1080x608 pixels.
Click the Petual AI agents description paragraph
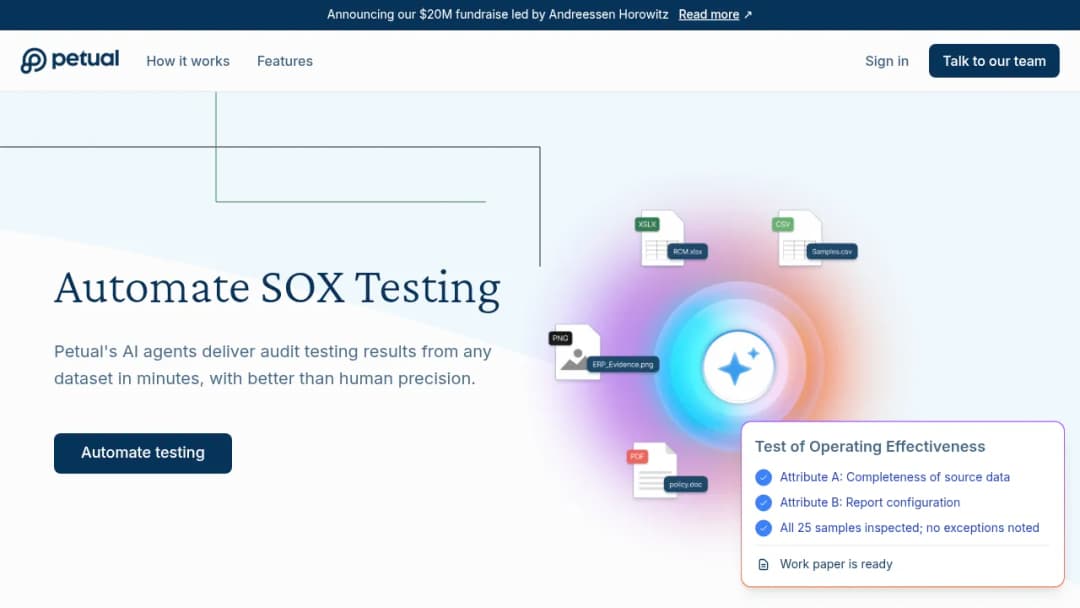pyautogui.click(x=273, y=365)
